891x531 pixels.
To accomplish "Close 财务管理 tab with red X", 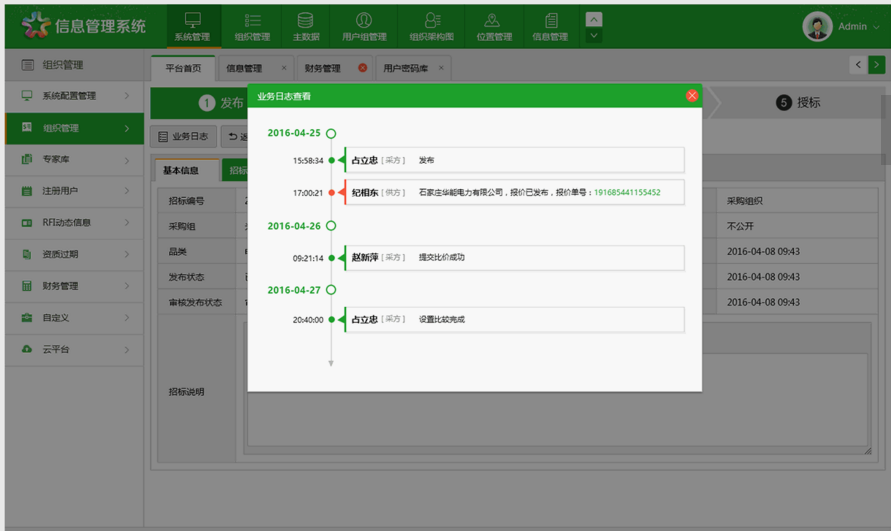I will 363,68.
